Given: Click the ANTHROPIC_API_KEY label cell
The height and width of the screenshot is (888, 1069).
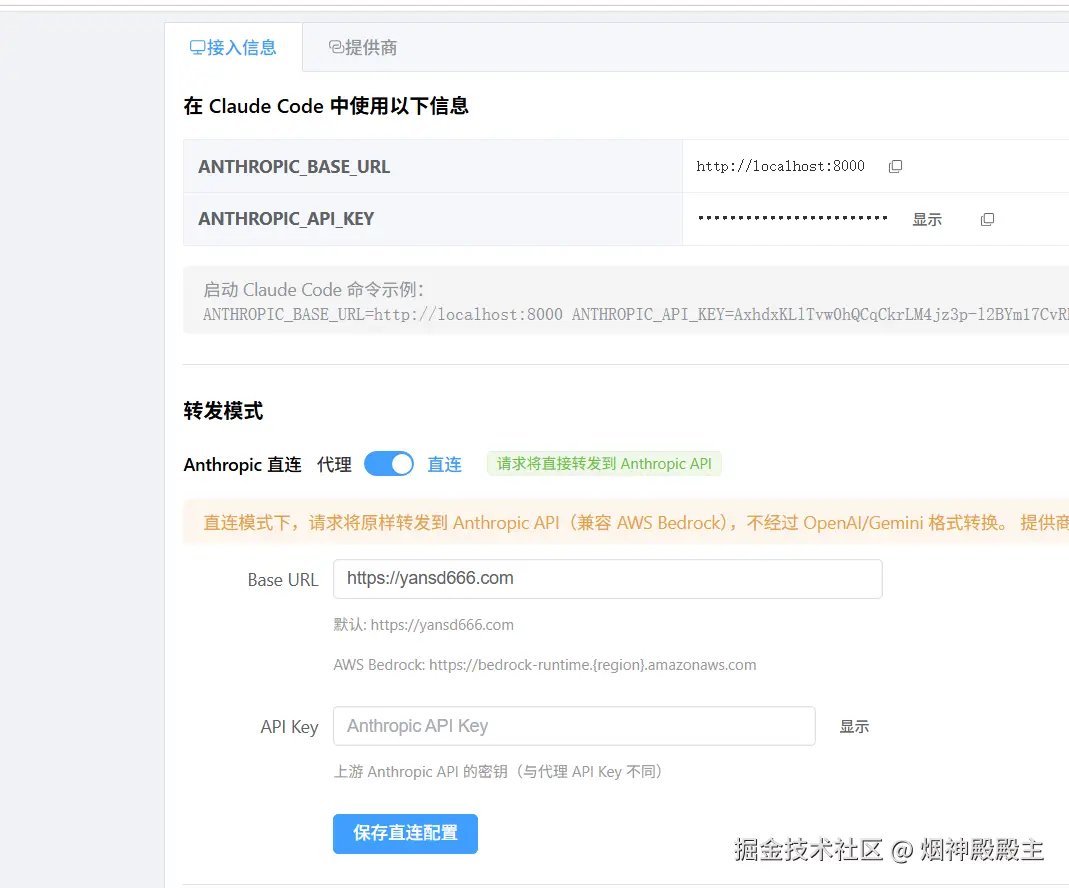Looking at the screenshot, I should [433, 219].
